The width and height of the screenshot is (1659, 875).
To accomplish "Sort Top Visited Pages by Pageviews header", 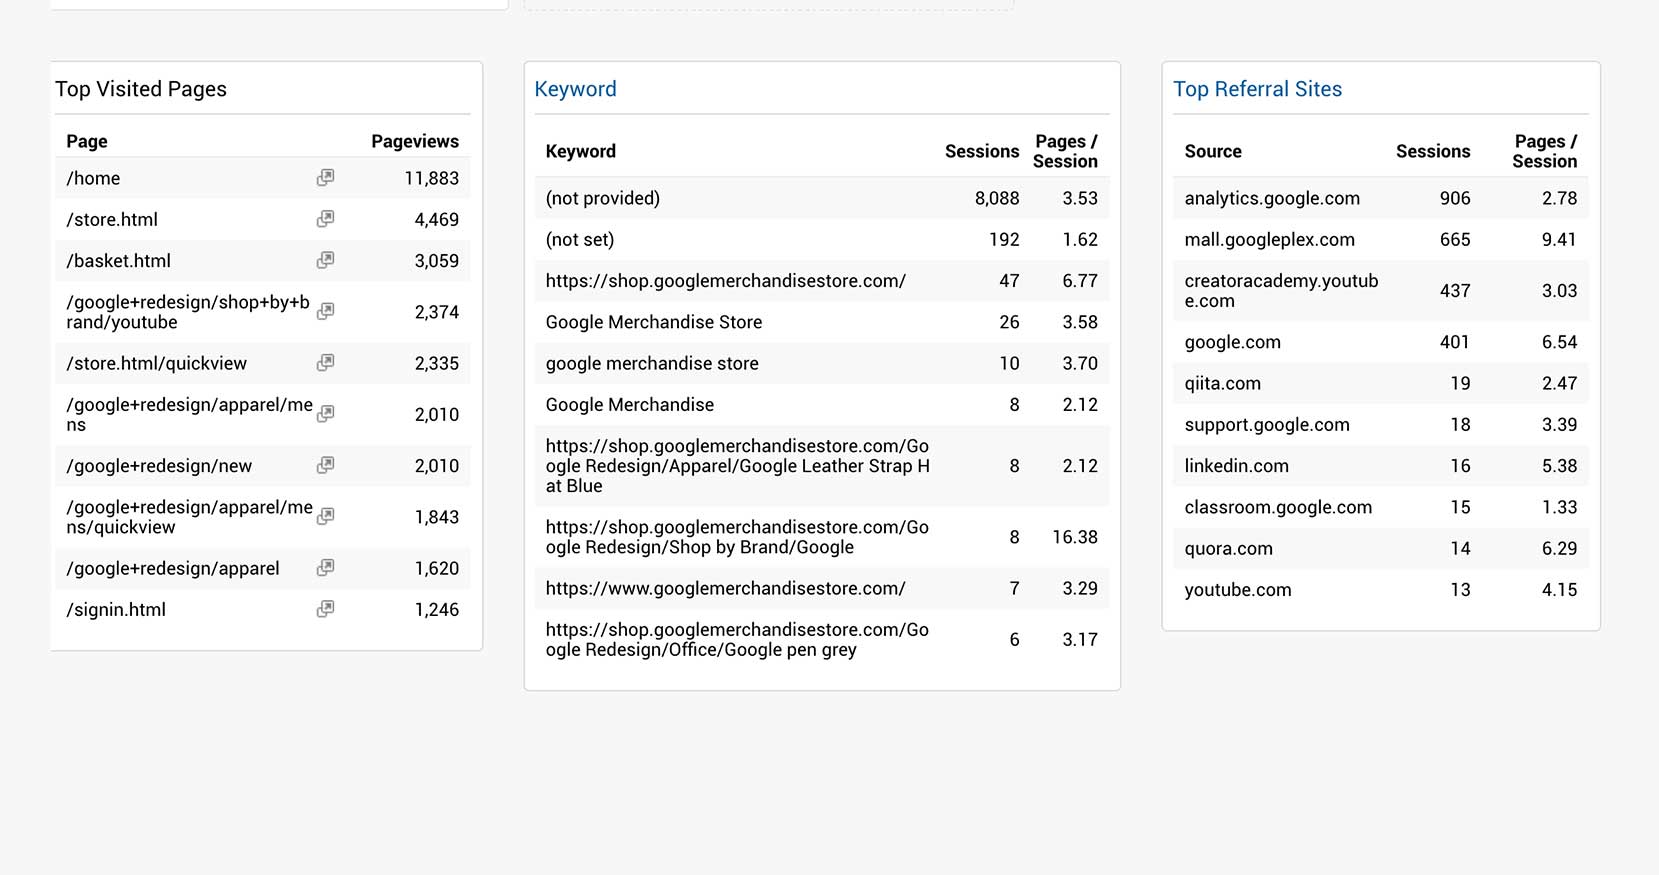I will point(415,141).
